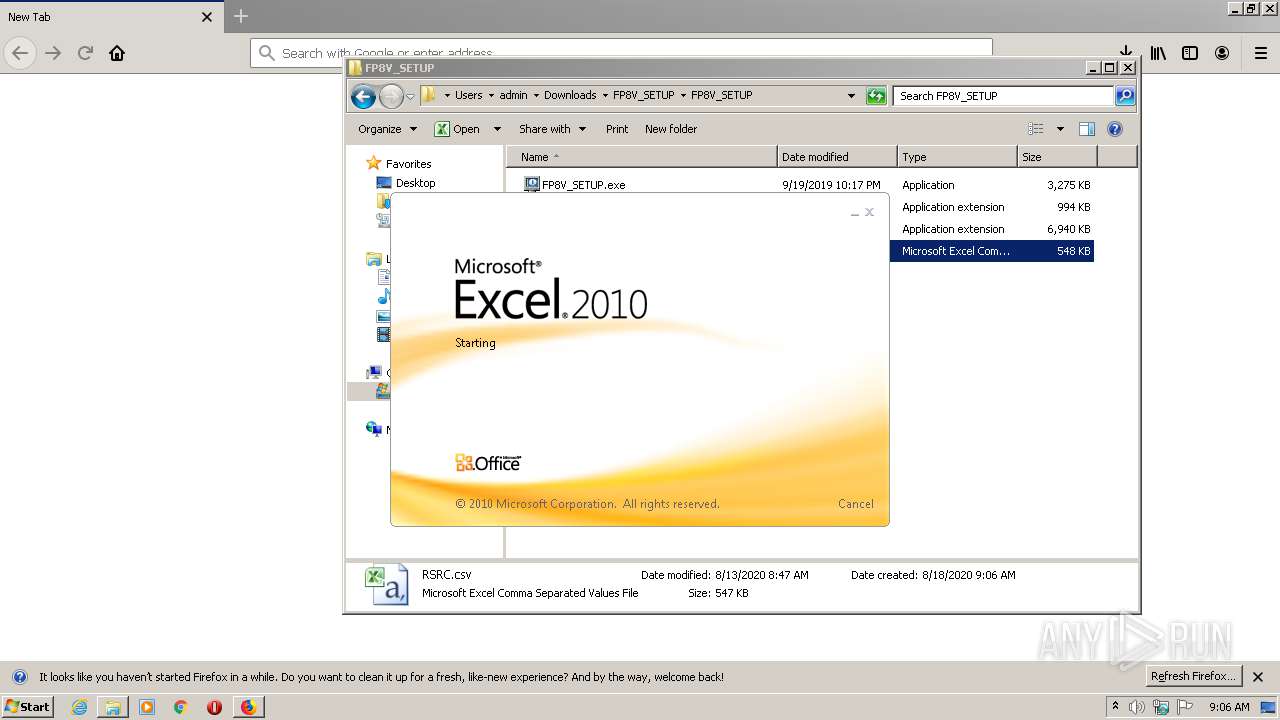Dismiss the Firefox refresh notification bar
The width and height of the screenshot is (1280, 720).
(x=1258, y=676)
